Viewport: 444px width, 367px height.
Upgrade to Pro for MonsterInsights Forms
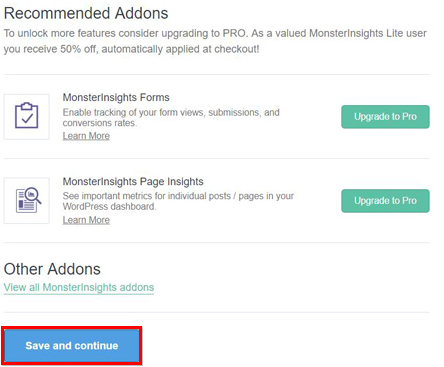click(x=385, y=117)
